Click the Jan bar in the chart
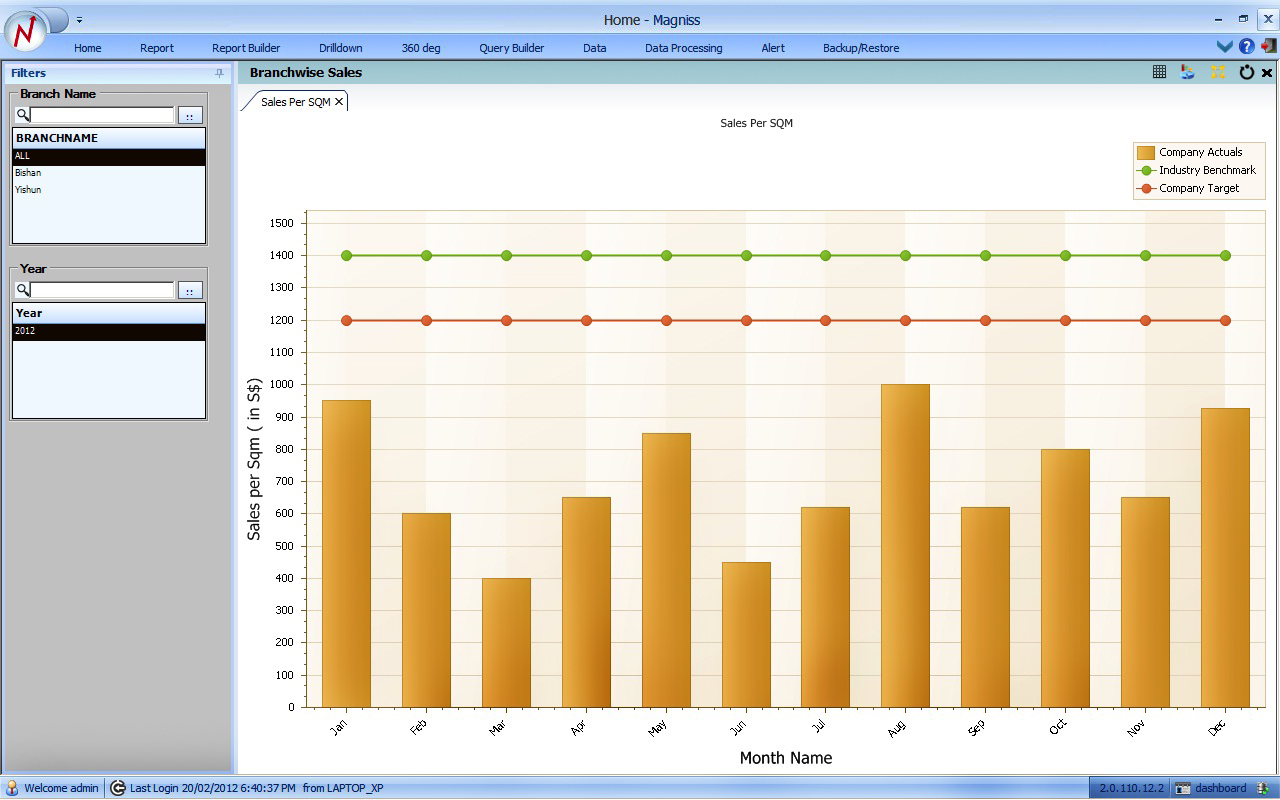The width and height of the screenshot is (1280, 800). click(x=346, y=554)
